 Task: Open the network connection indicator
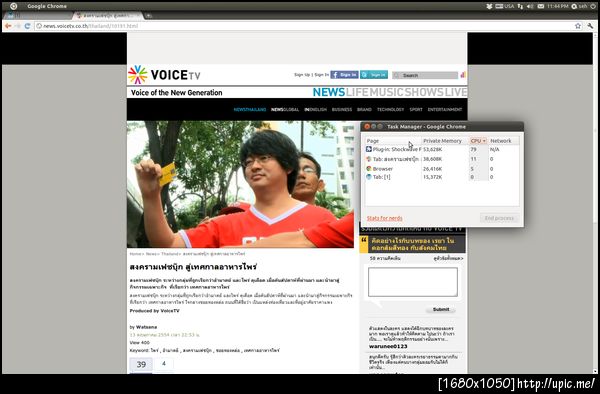tap(520, 6)
